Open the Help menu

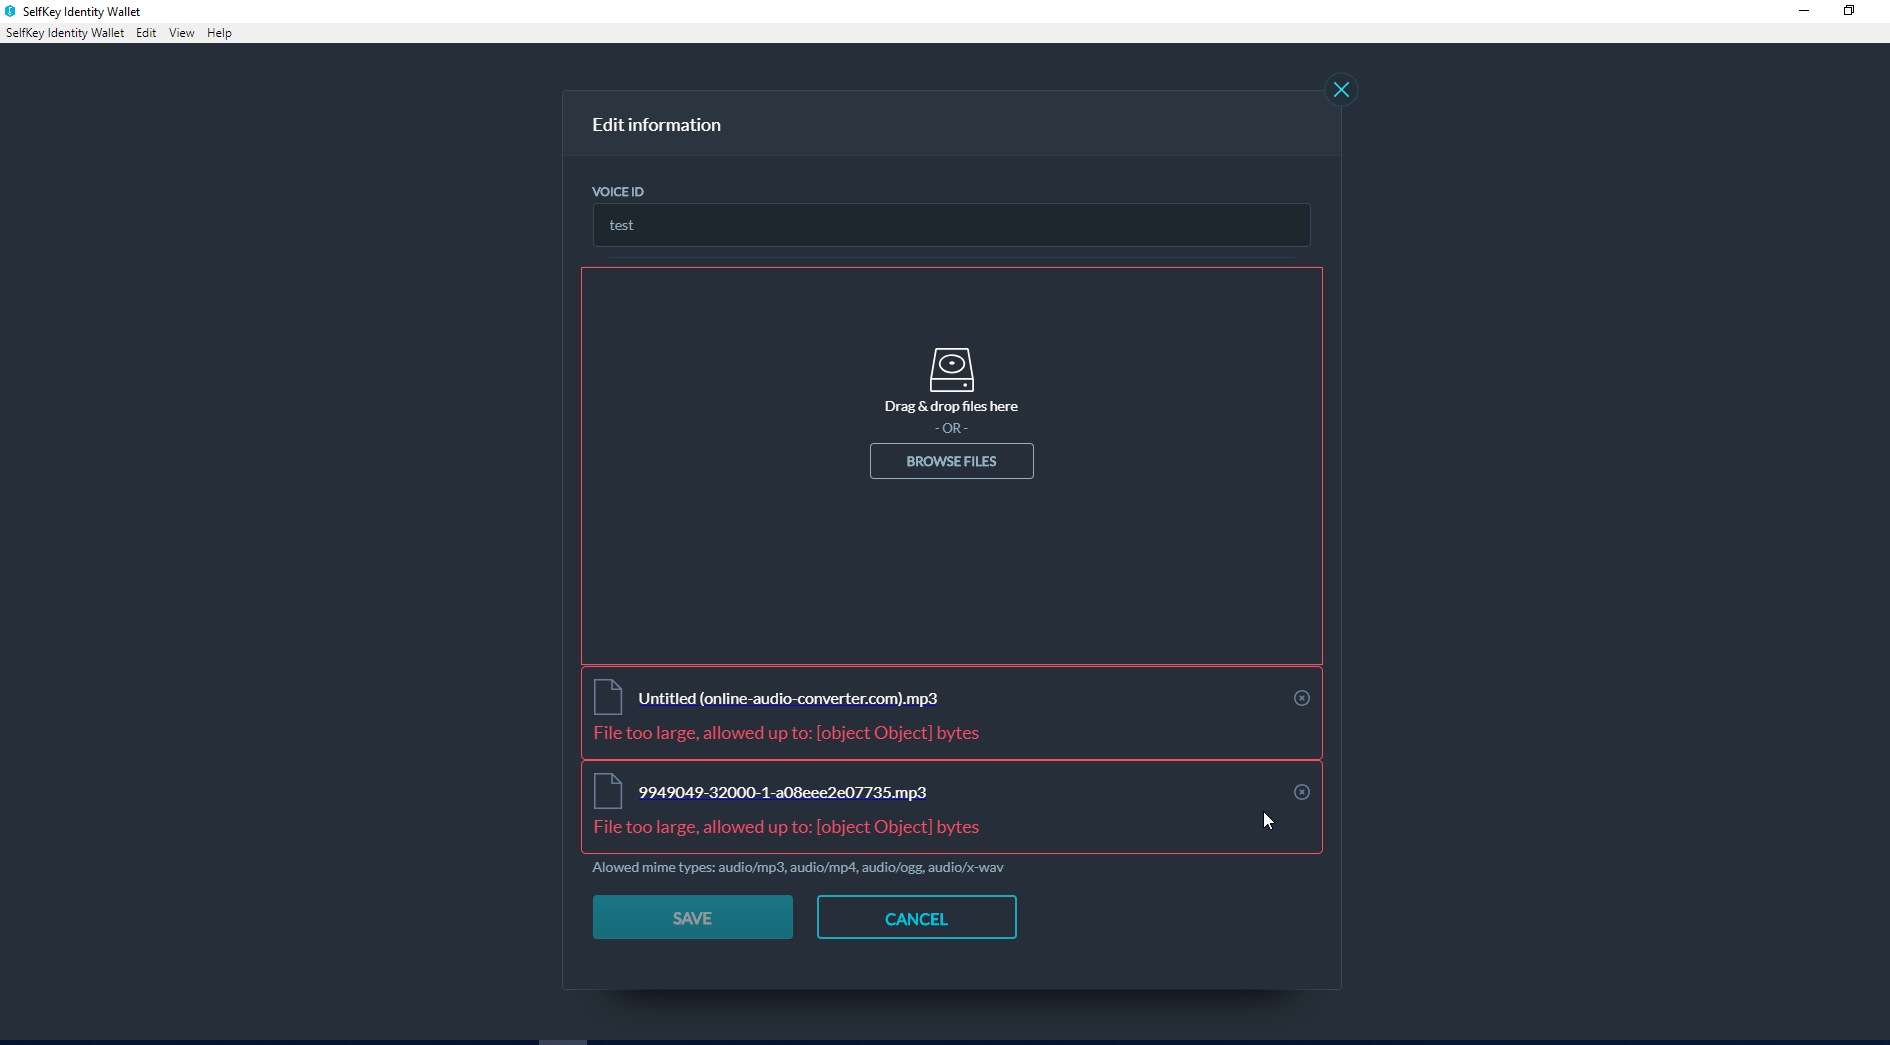click(x=219, y=33)
